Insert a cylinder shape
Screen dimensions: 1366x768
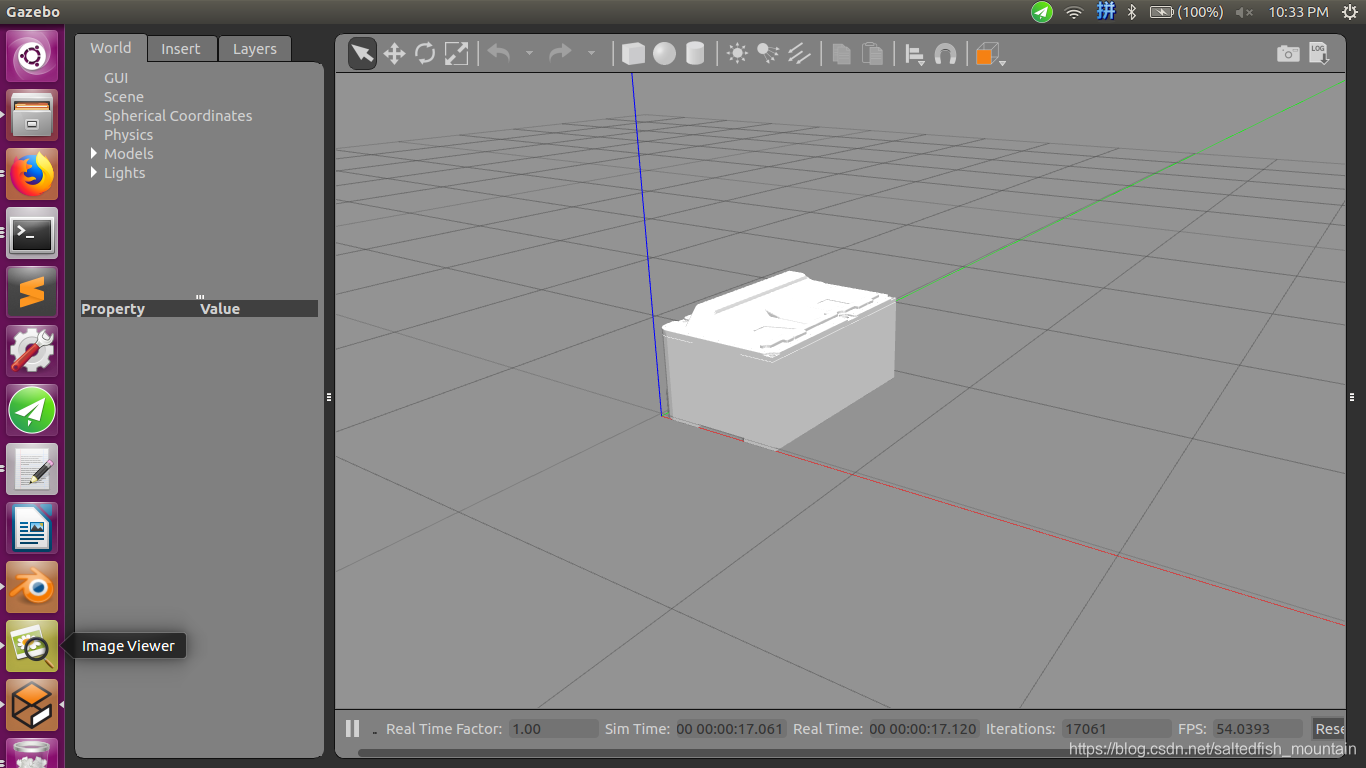695,53
